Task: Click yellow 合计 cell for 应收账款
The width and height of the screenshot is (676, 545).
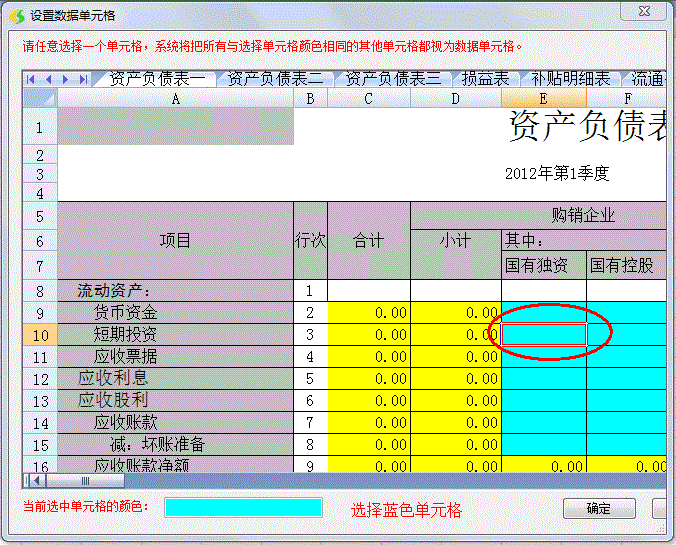Action: point(369,423)
